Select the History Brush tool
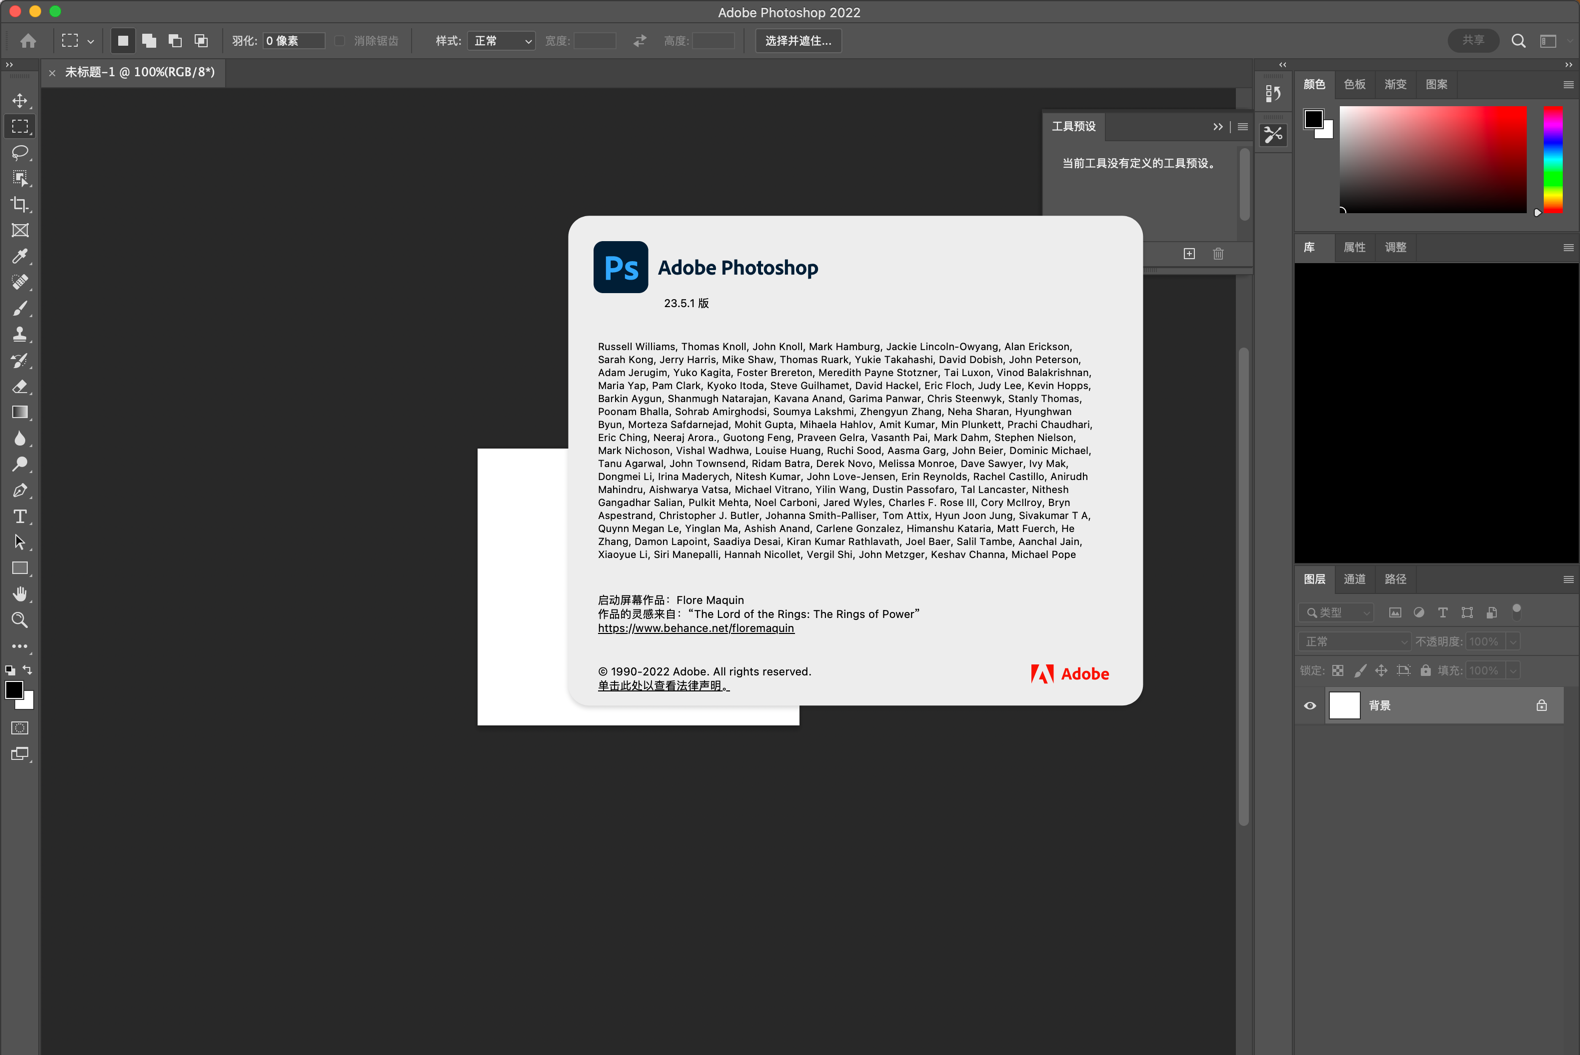1580x1055 pixels. click(x=20, y=361)
